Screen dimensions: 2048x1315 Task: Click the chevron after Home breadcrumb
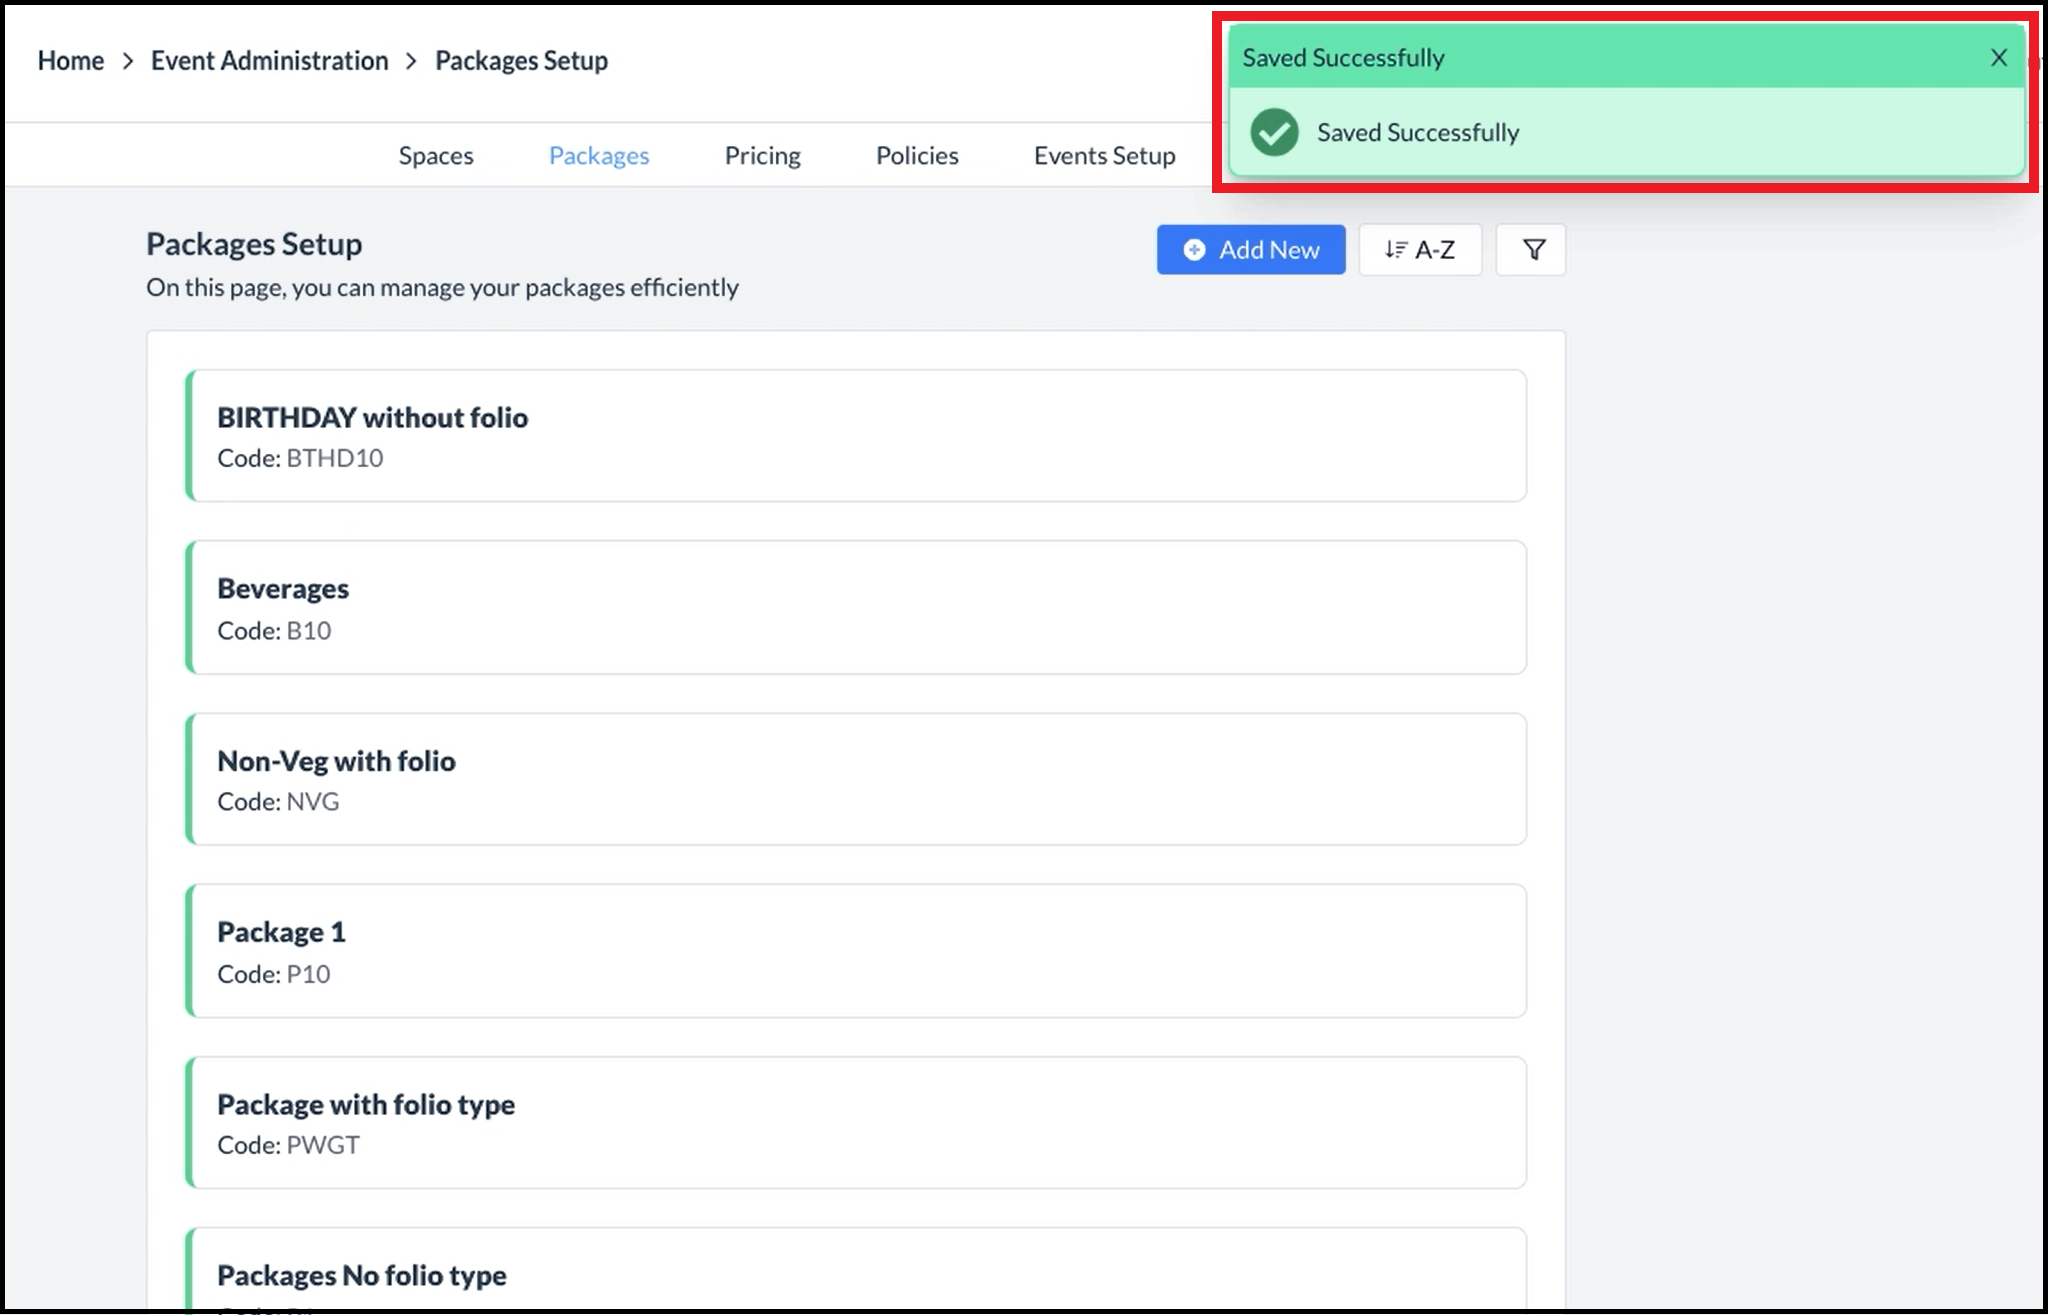pos(128,61)
